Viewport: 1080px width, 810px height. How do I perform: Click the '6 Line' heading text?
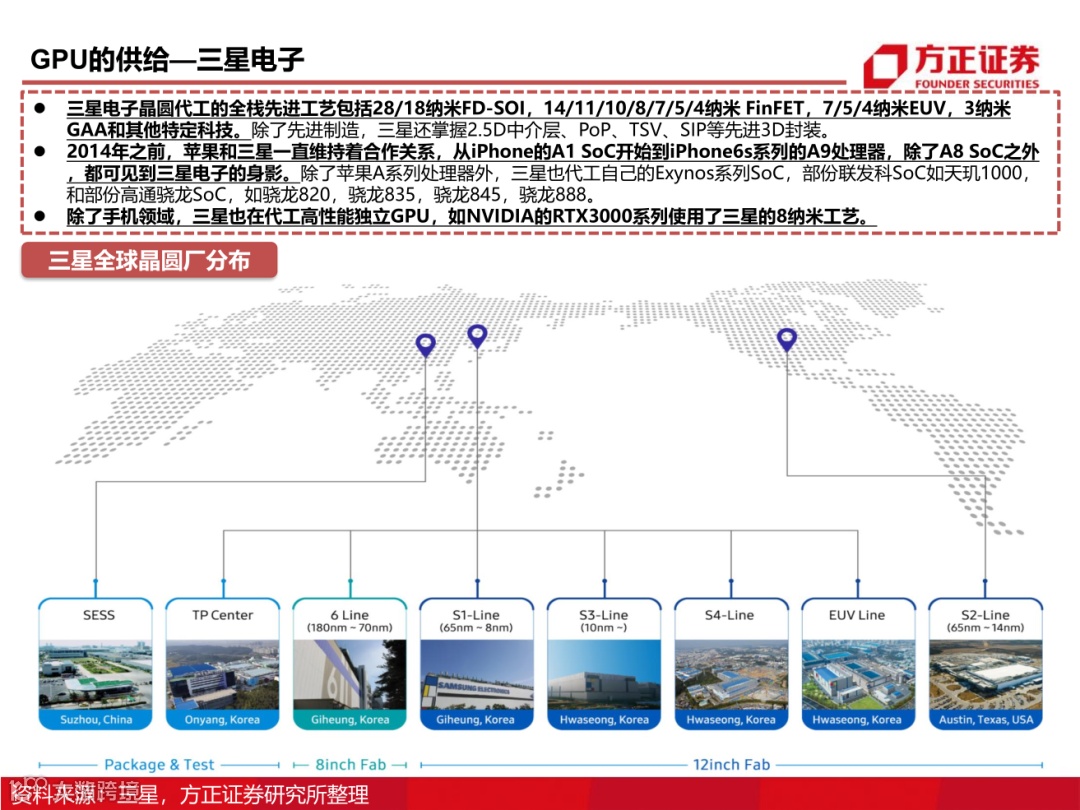350,614
